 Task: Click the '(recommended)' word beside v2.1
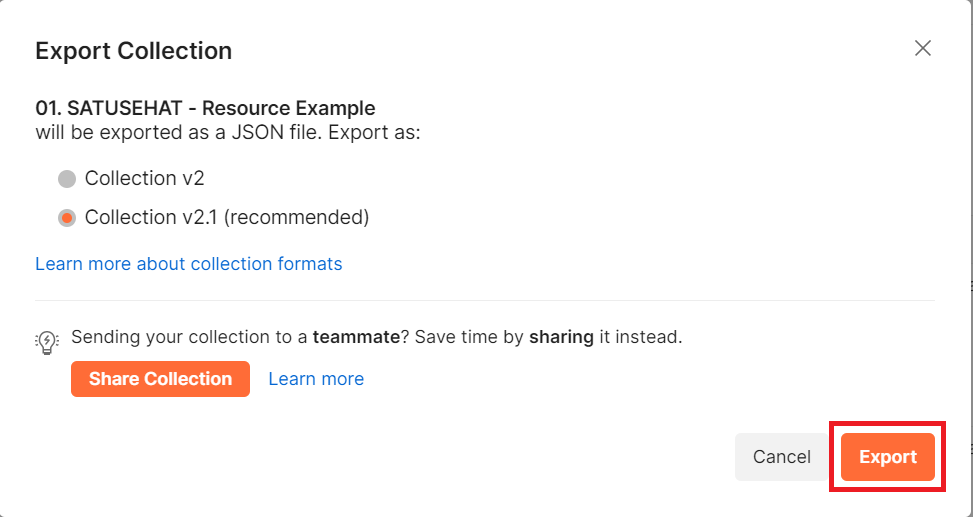click(296, 218)
